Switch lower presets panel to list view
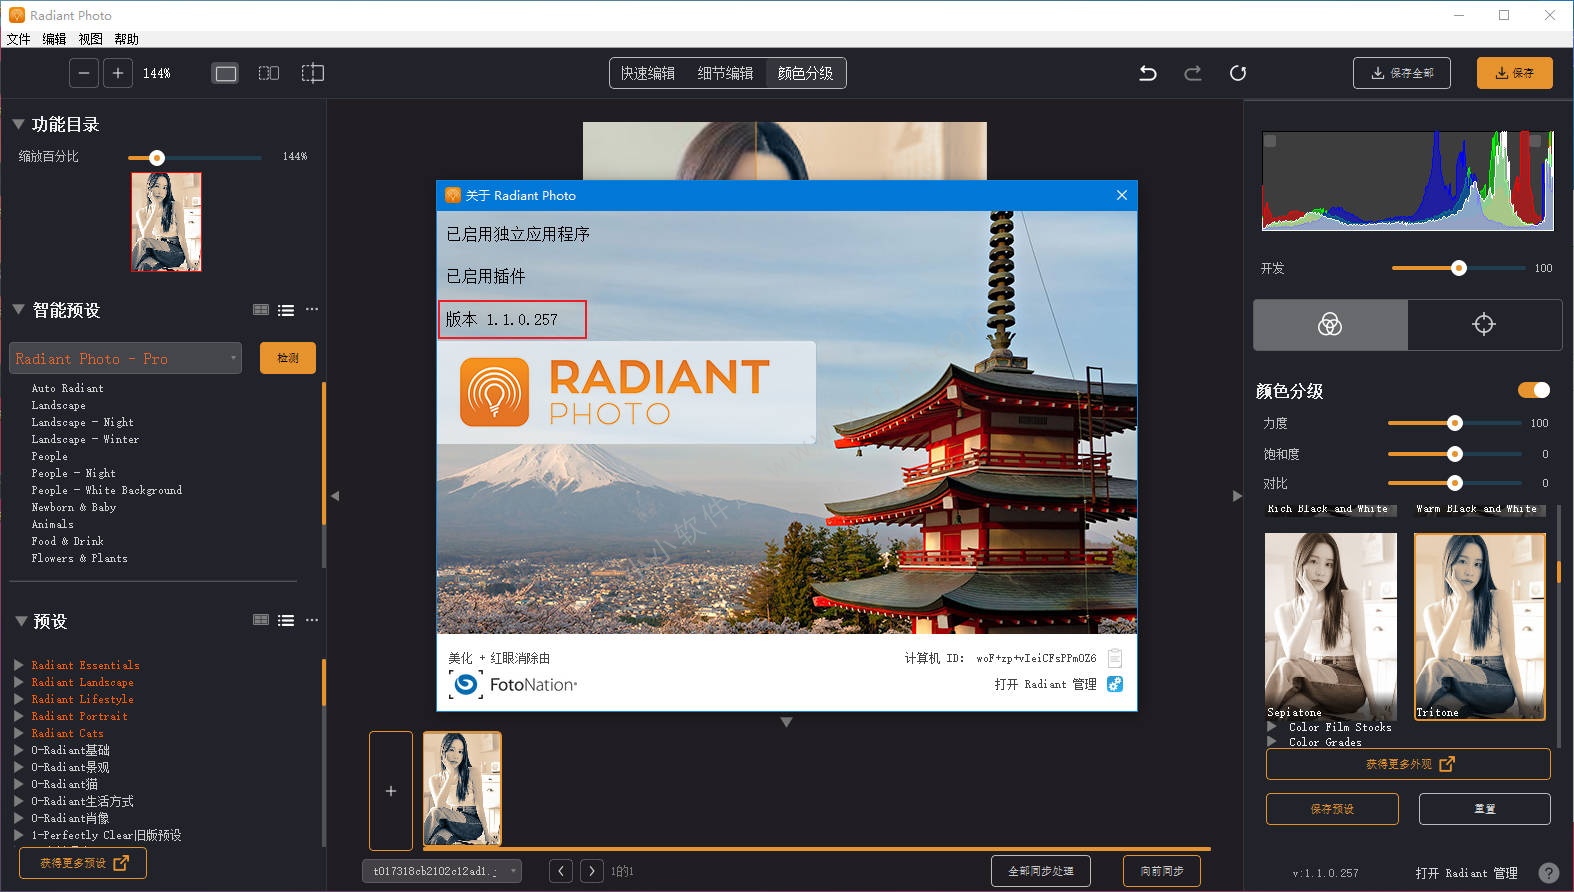The height and width of the screenshot is (892, 1574). [x=286, y=620]
